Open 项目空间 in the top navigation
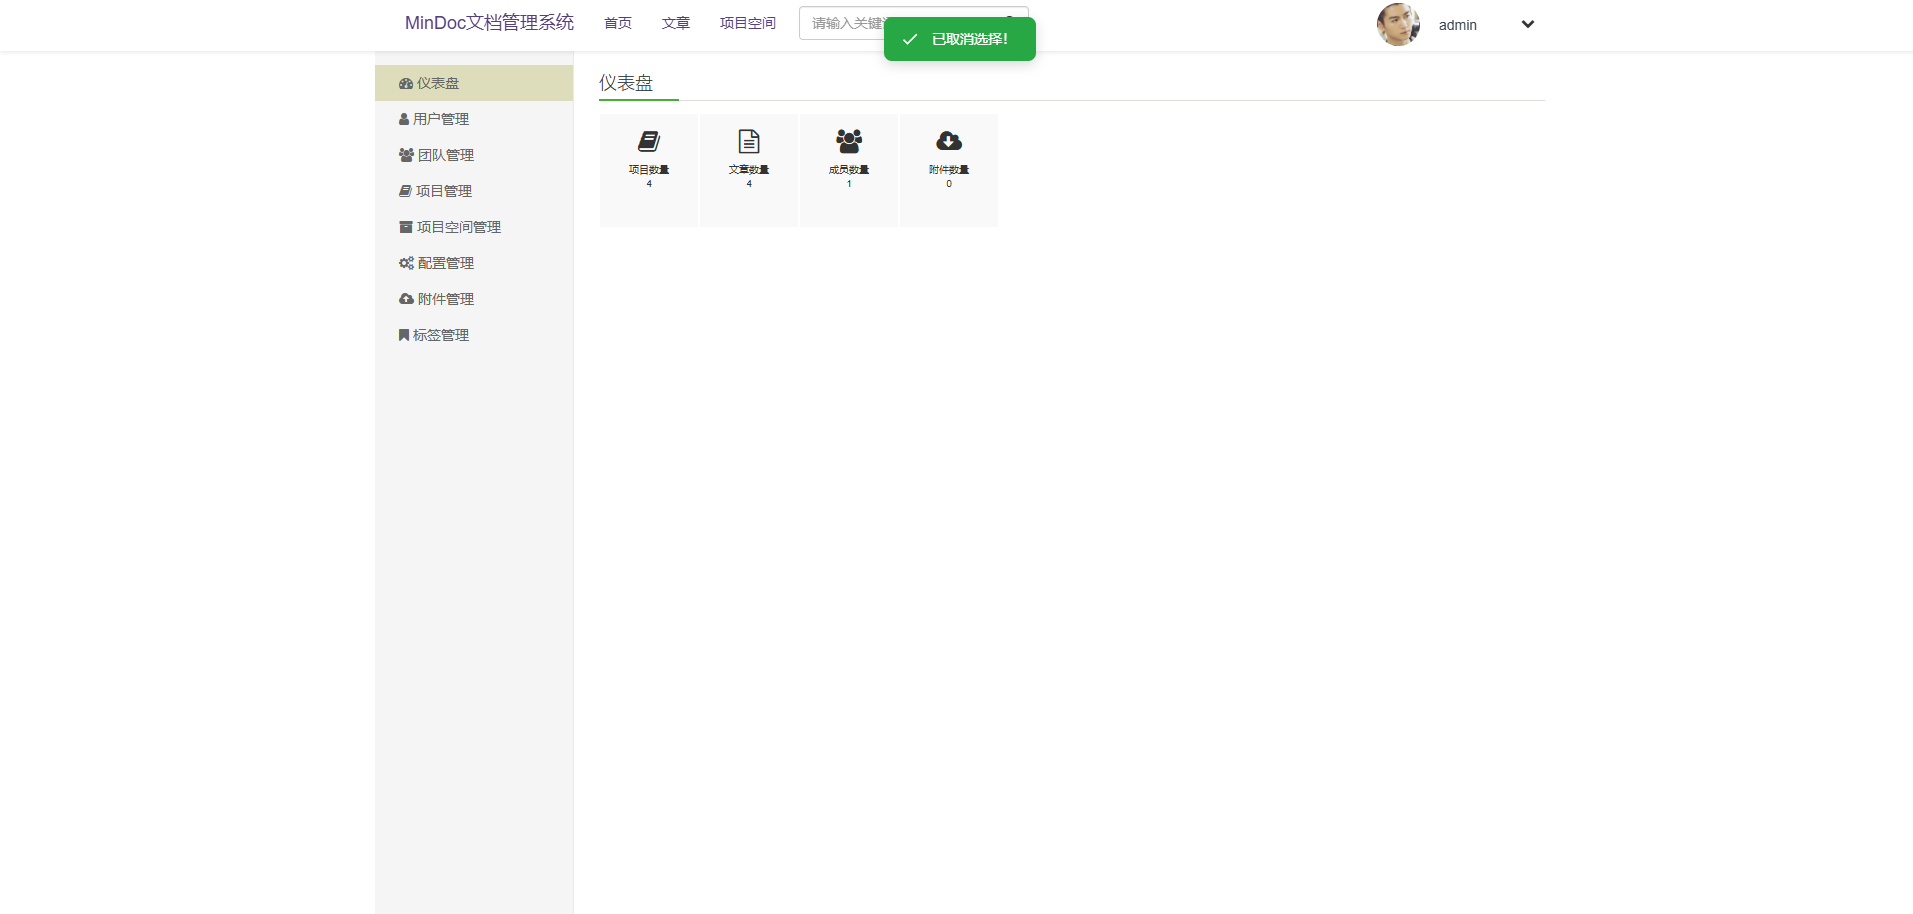 [x=748, y=23]
